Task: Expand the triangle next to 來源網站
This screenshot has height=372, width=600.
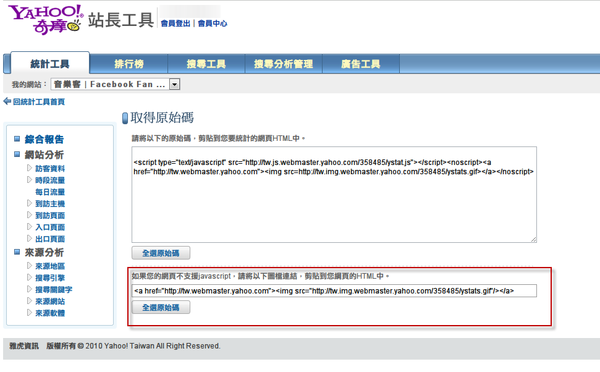Action: (29, 301)
